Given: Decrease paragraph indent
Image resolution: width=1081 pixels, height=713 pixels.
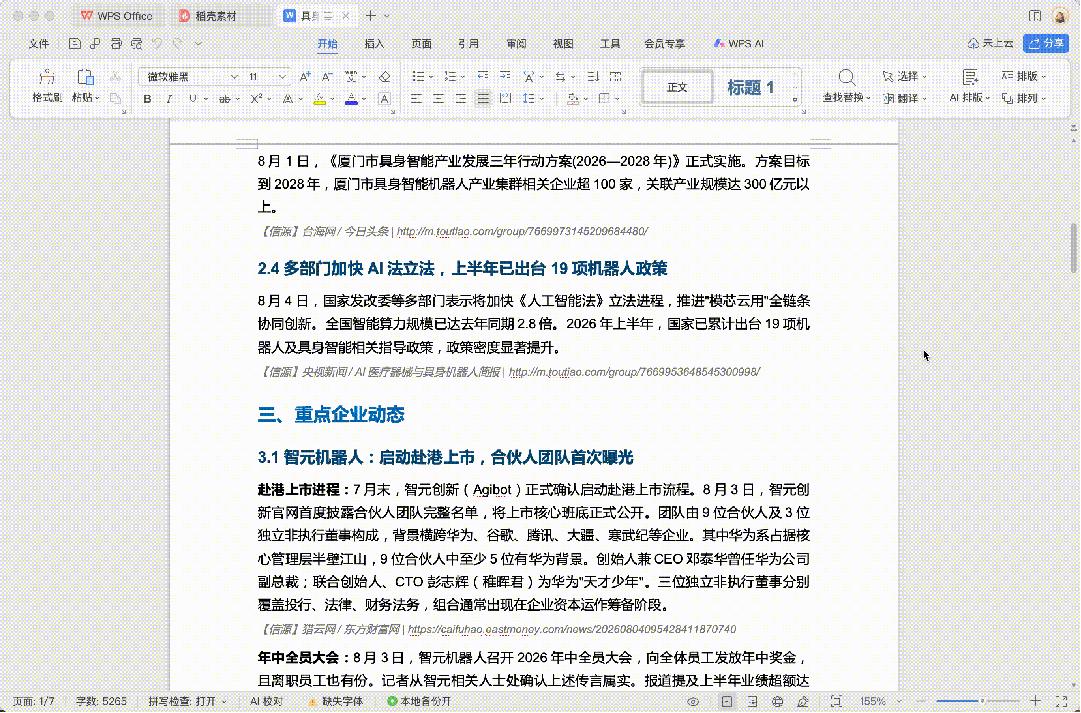Looking at the screenshot, I should (x=483, y=76).
